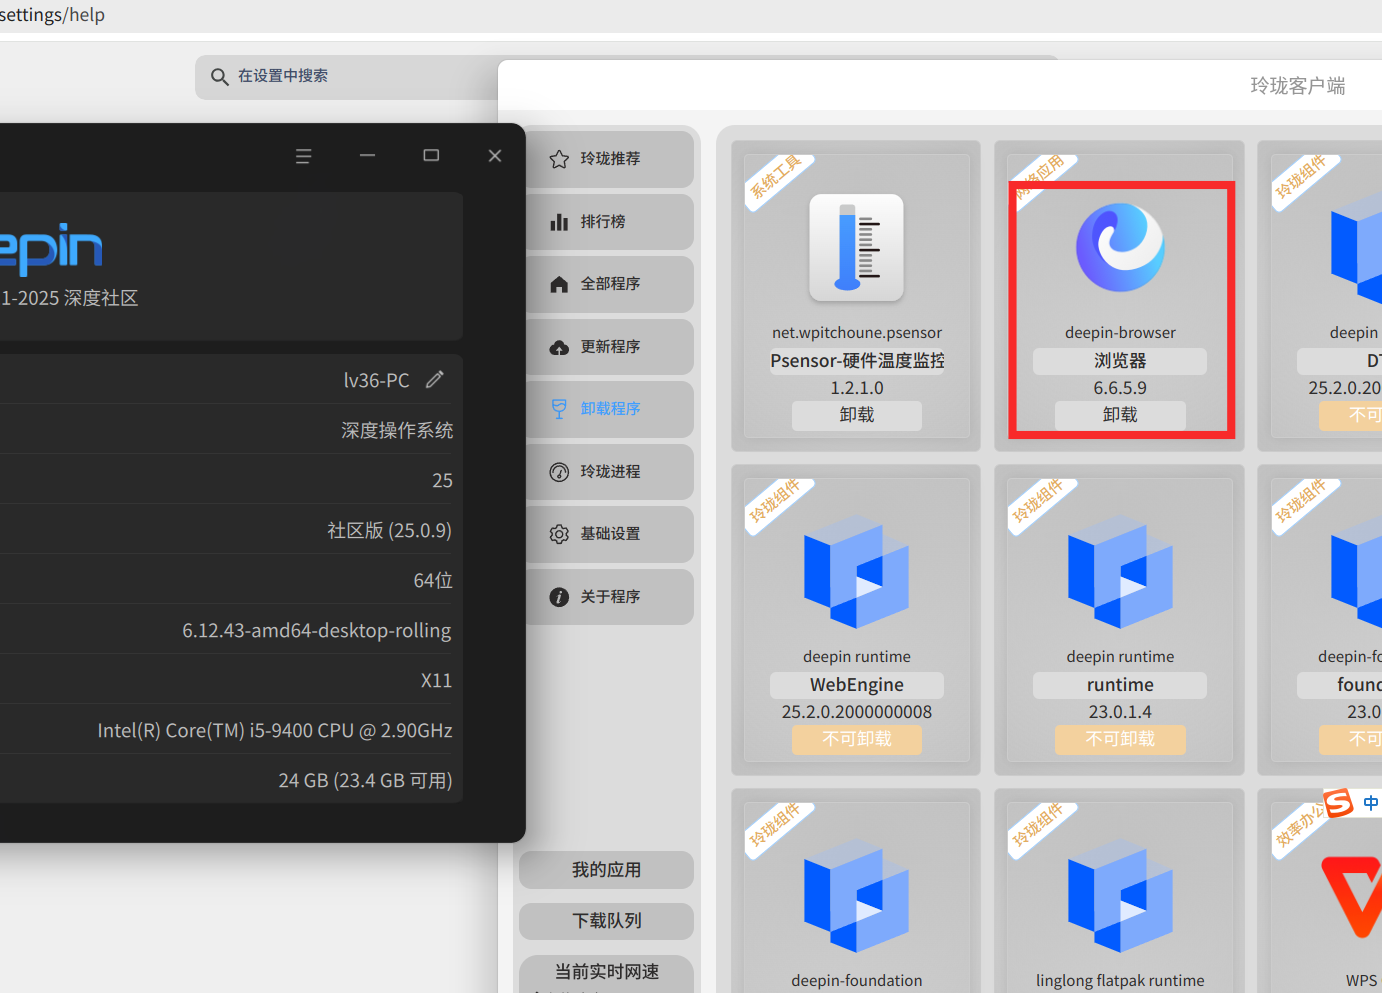Image resolution: width=1382 pixels, height=993 pixels.
Task: Click the pencil icon beside lv36-PC
Action: coord(434,380)
